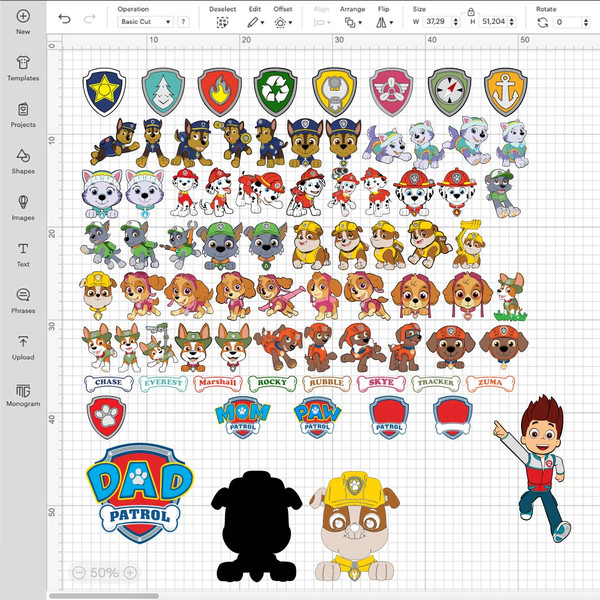The height and width of the screenshot is (600, 600).
Task: Select the PAW Patrol logo
Action: point(317,417)
